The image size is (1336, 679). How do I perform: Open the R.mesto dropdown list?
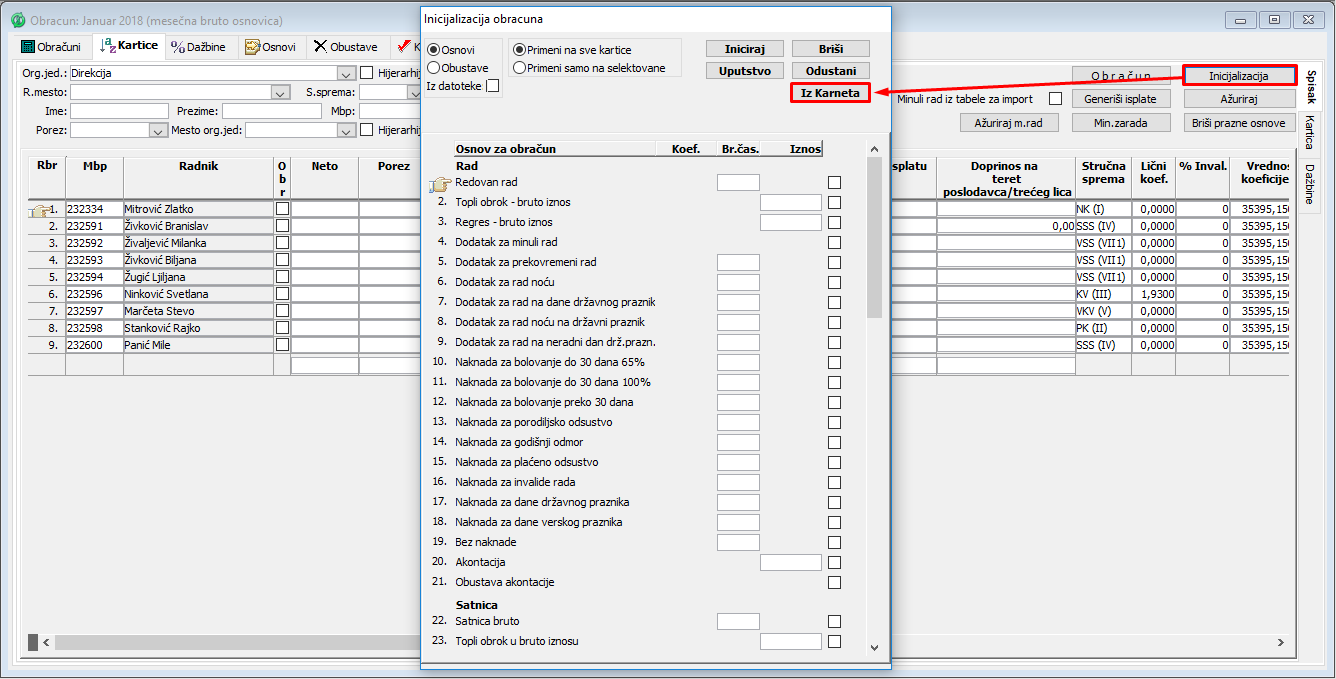(280, 92)
